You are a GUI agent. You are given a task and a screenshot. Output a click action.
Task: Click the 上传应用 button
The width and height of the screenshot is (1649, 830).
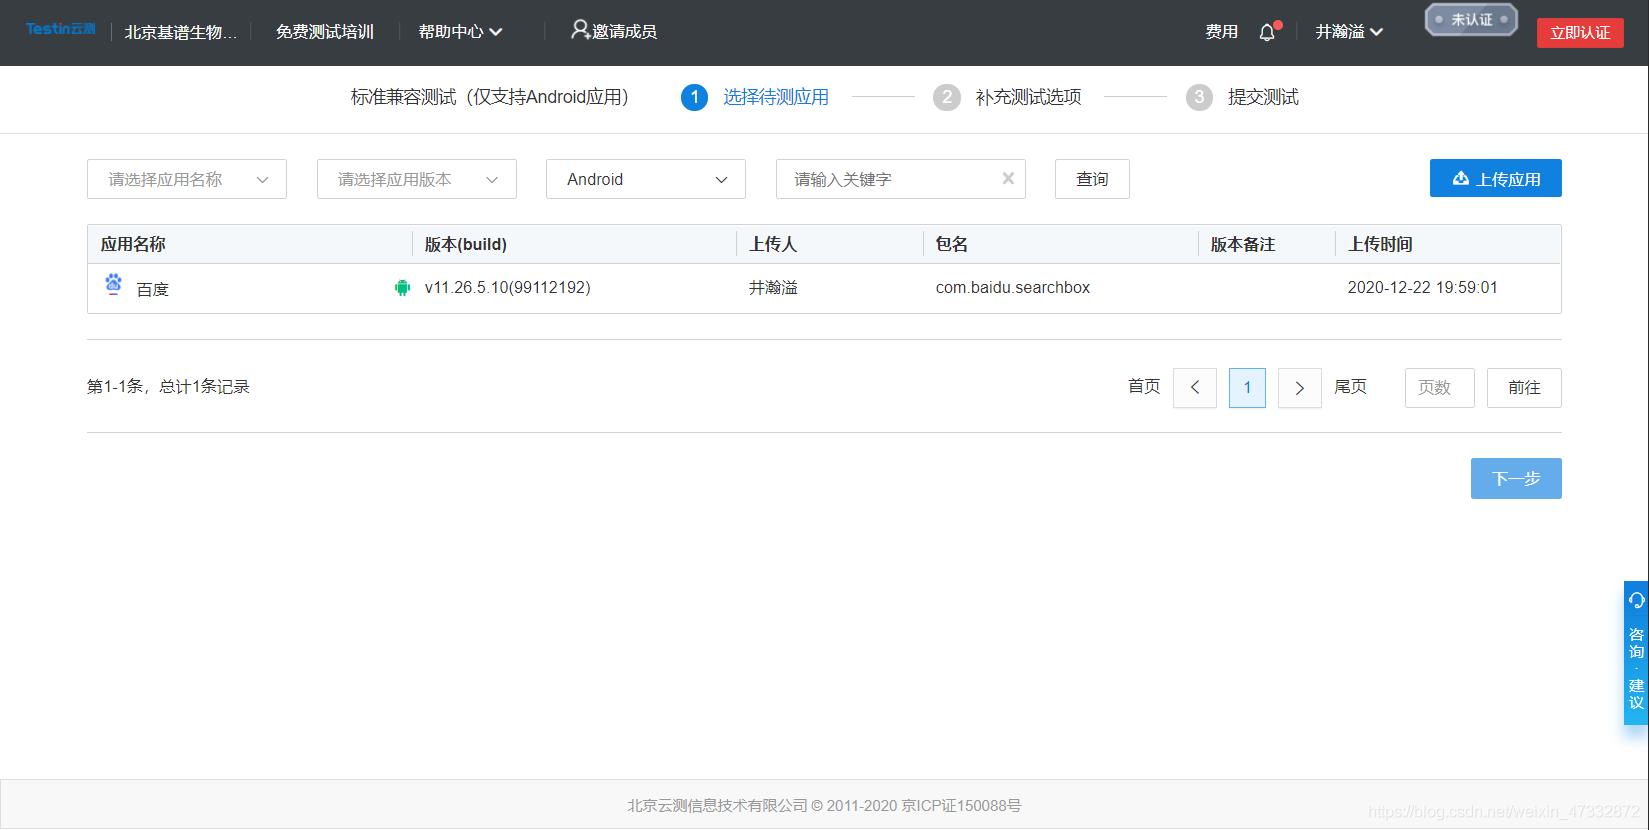tap(1496, 178)
